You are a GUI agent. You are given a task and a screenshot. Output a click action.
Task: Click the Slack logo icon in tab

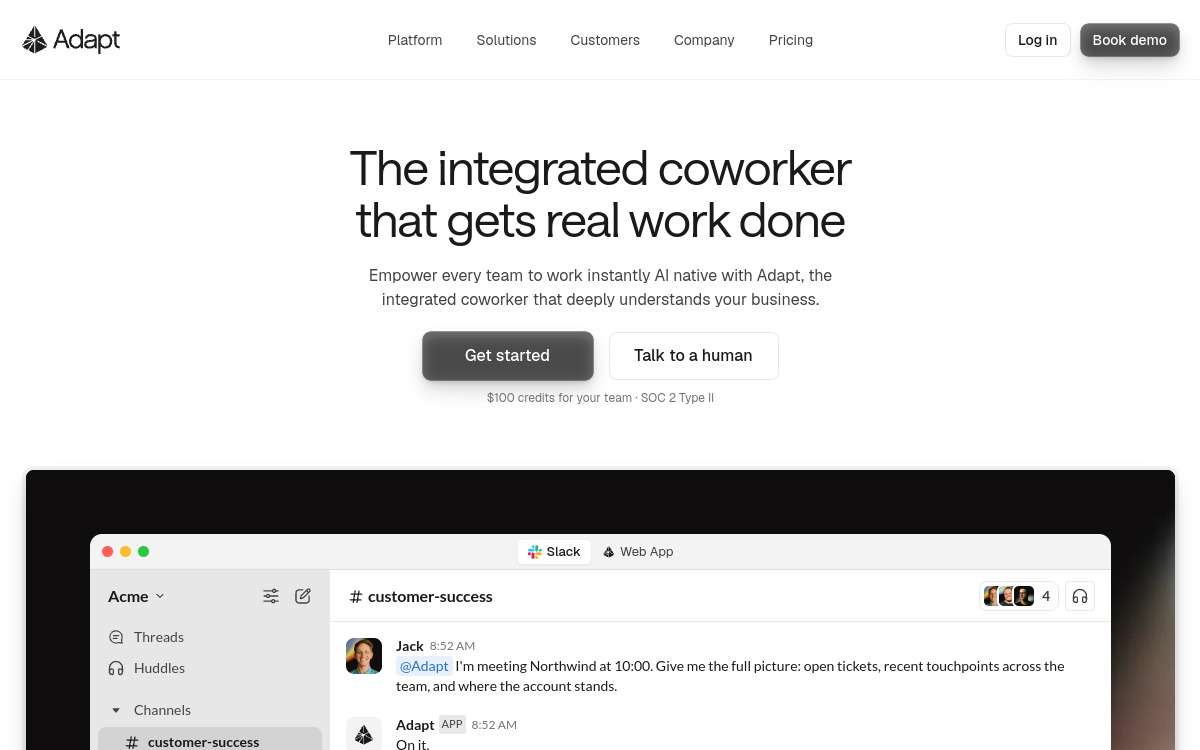click(x=535, y=552)
